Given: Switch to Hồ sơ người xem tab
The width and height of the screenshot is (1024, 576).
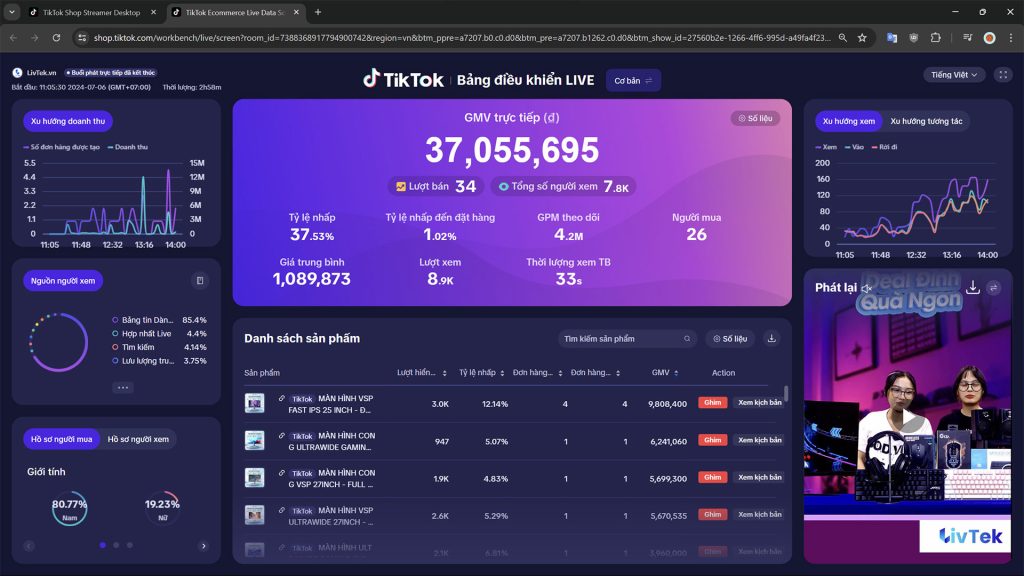Looking at the screenshot, I should 138,439.
